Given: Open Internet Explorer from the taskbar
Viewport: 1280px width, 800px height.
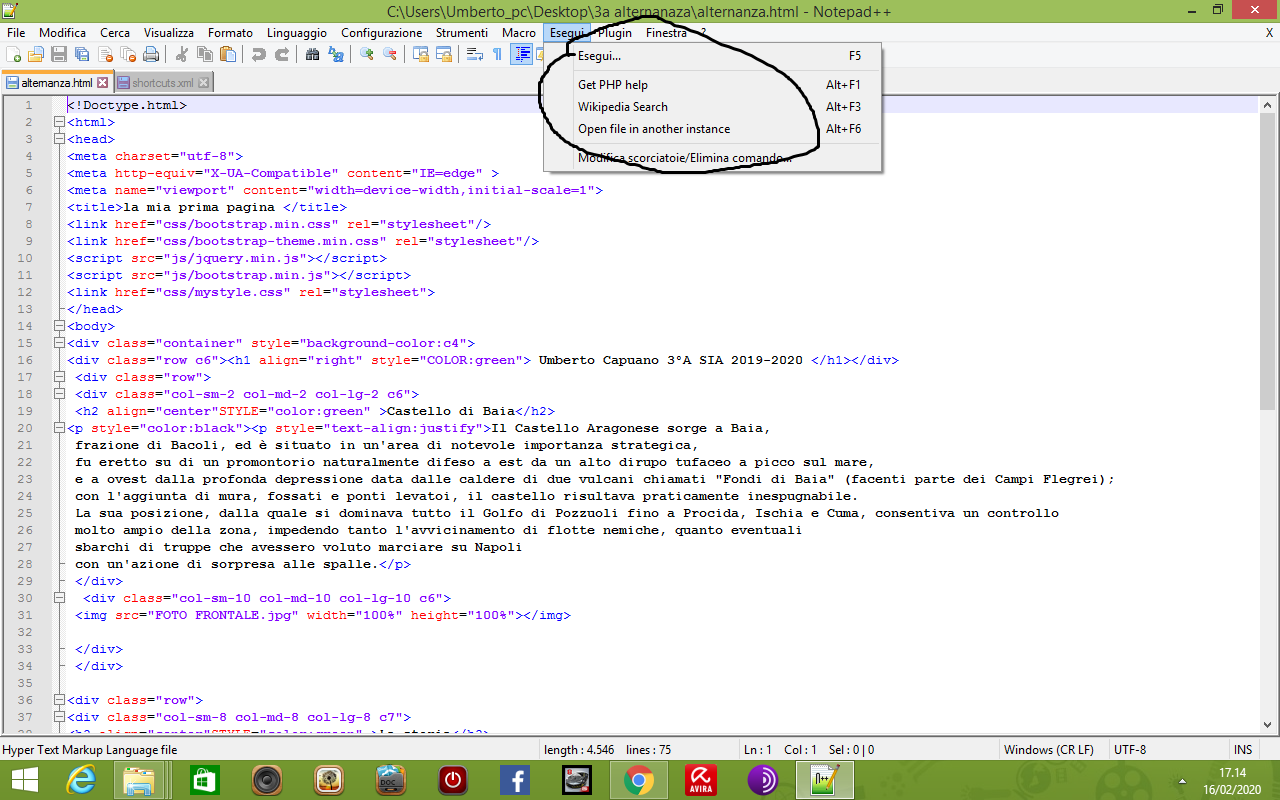Looking at the screenshot, I should click(82, 781).
